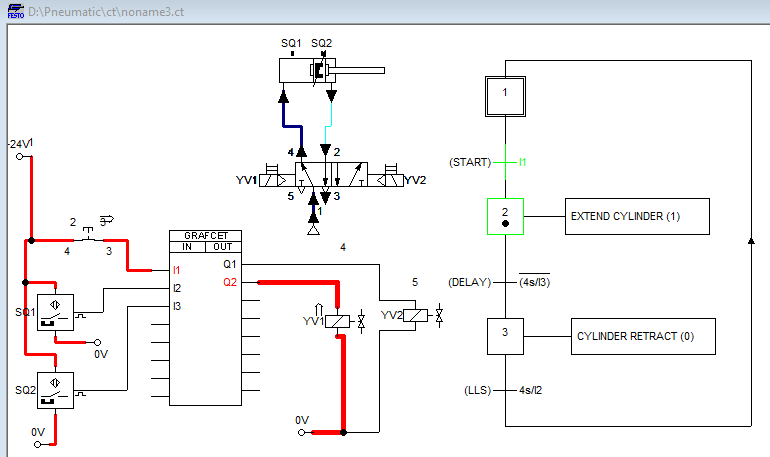This screenshot has height=457, width=770.
Task: Click the (LLS) transition label
Action: click(x=478, y=391)
